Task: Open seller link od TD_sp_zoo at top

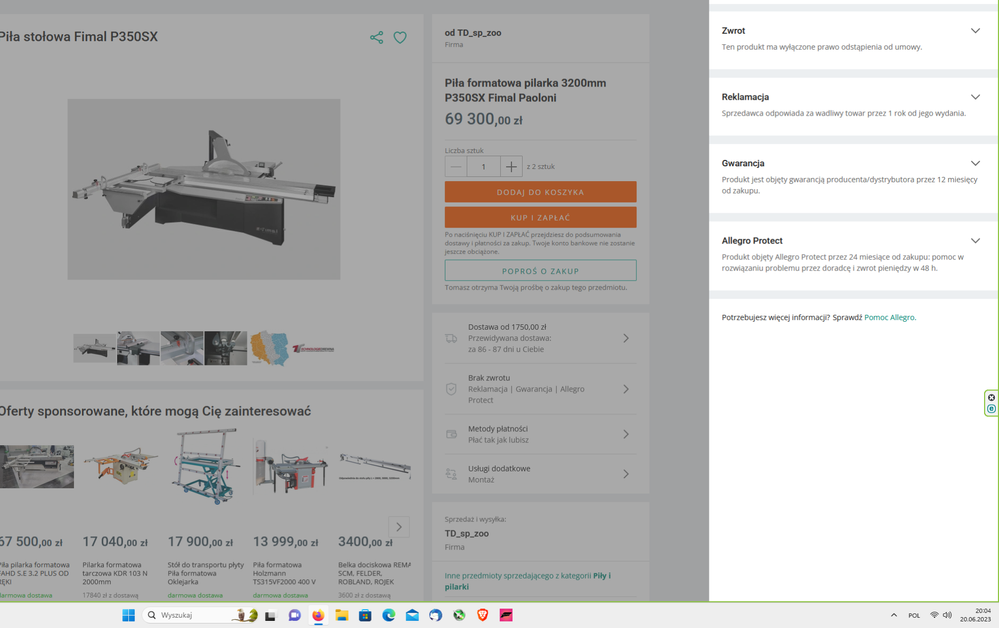Action: [x=473, y=32]
